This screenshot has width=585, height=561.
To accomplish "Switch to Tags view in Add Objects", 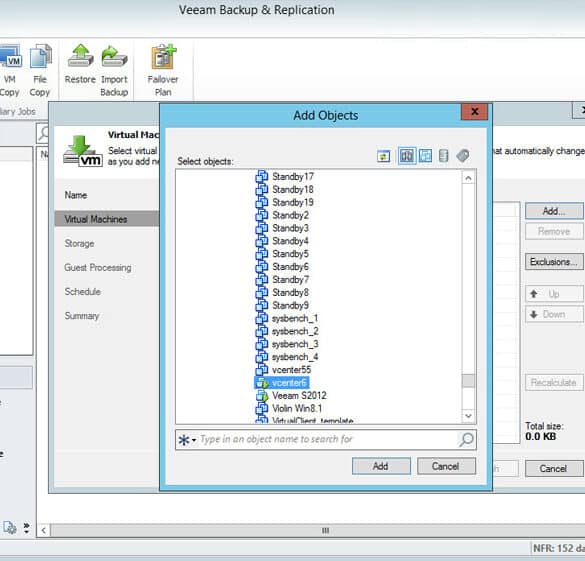I will pos(463,156).
